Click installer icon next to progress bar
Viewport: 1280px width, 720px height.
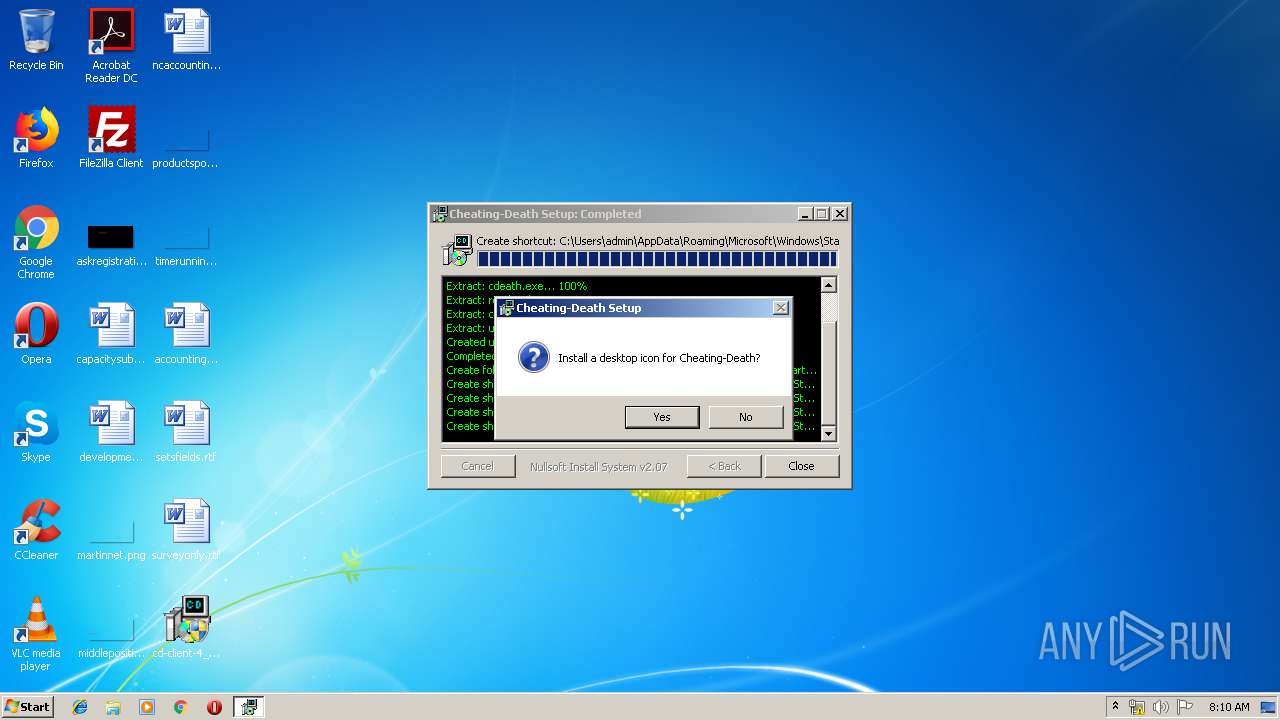[x=457, y=250]
